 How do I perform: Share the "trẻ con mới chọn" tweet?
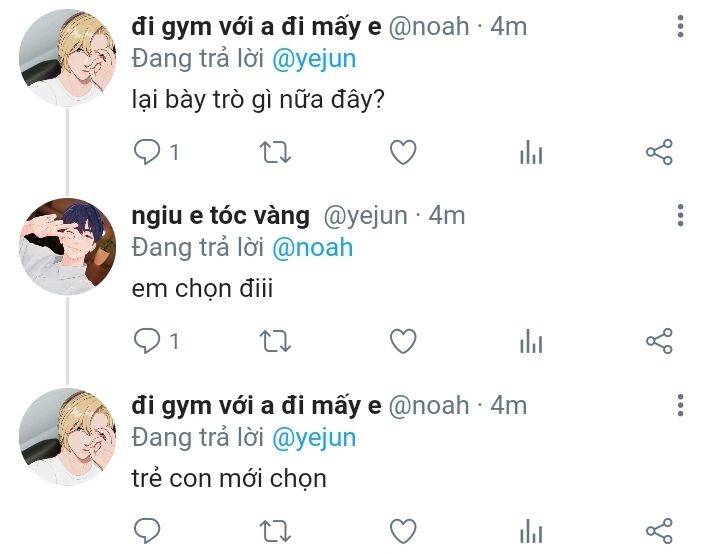659,531
